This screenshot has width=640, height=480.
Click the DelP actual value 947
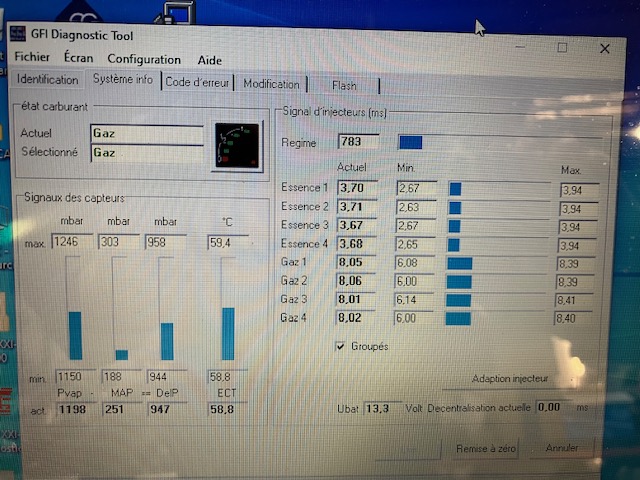pos(167,409)
